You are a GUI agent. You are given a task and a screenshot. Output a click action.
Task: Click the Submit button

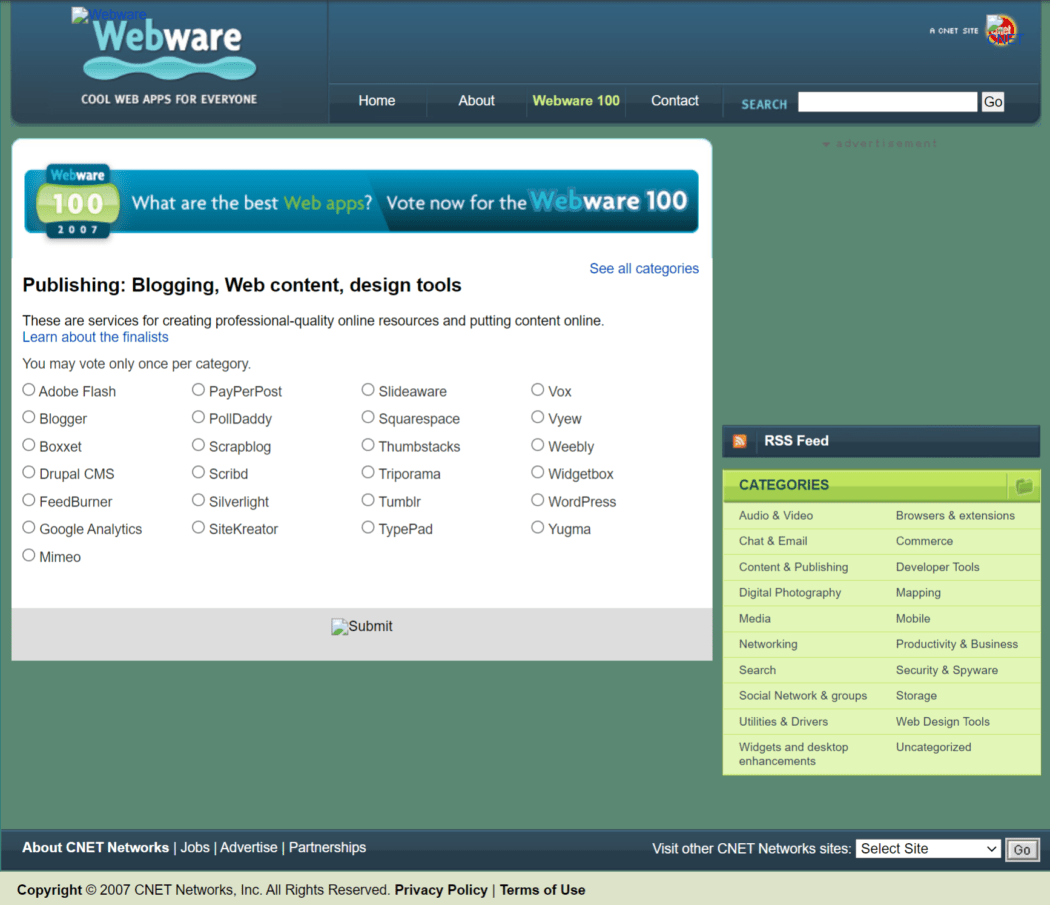click(362, 626)
